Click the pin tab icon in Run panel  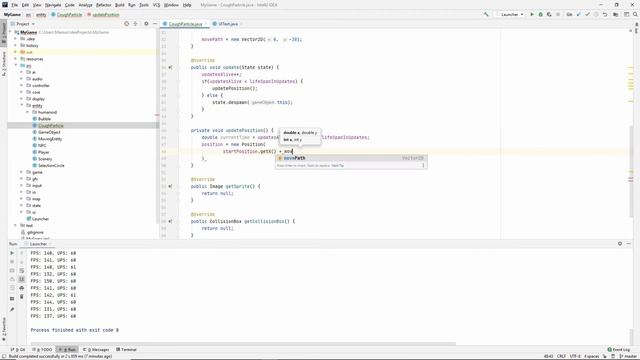tap(12, 309)
